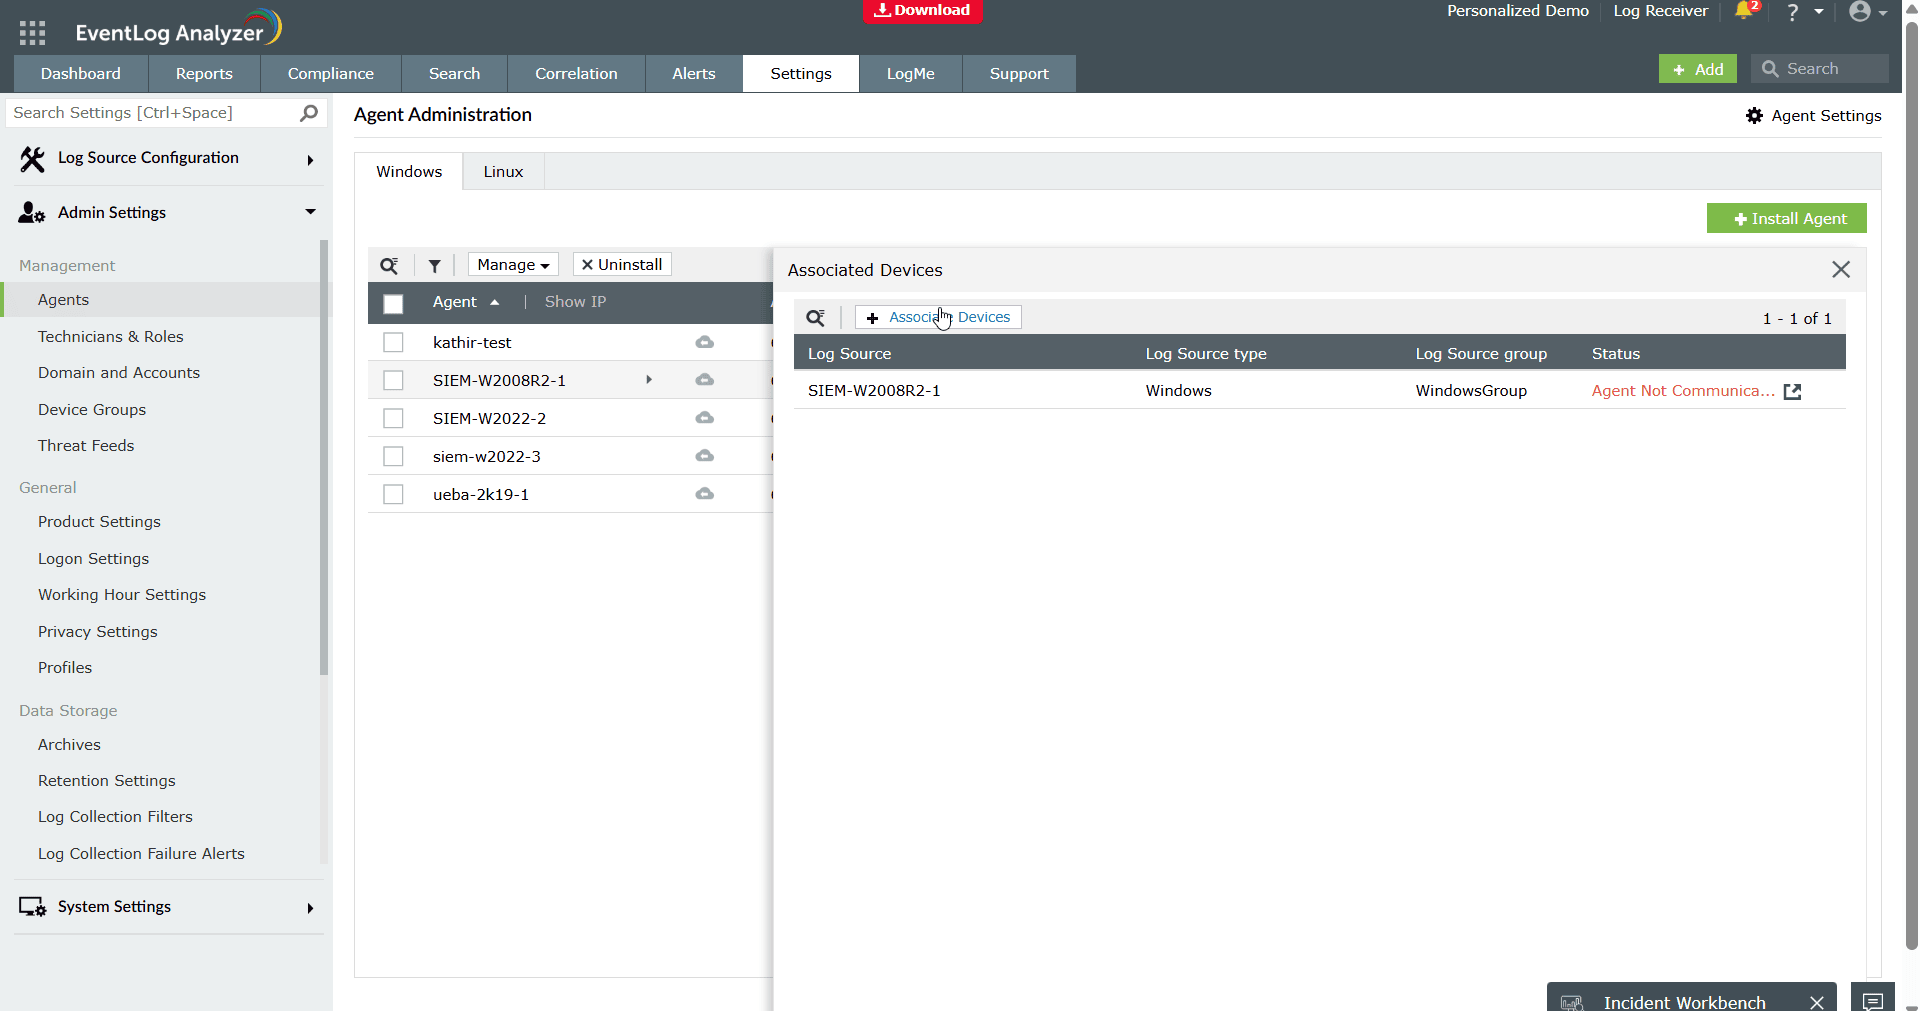Select the SIEM-W2022-2 checkbox

click(x=393, y=419)
